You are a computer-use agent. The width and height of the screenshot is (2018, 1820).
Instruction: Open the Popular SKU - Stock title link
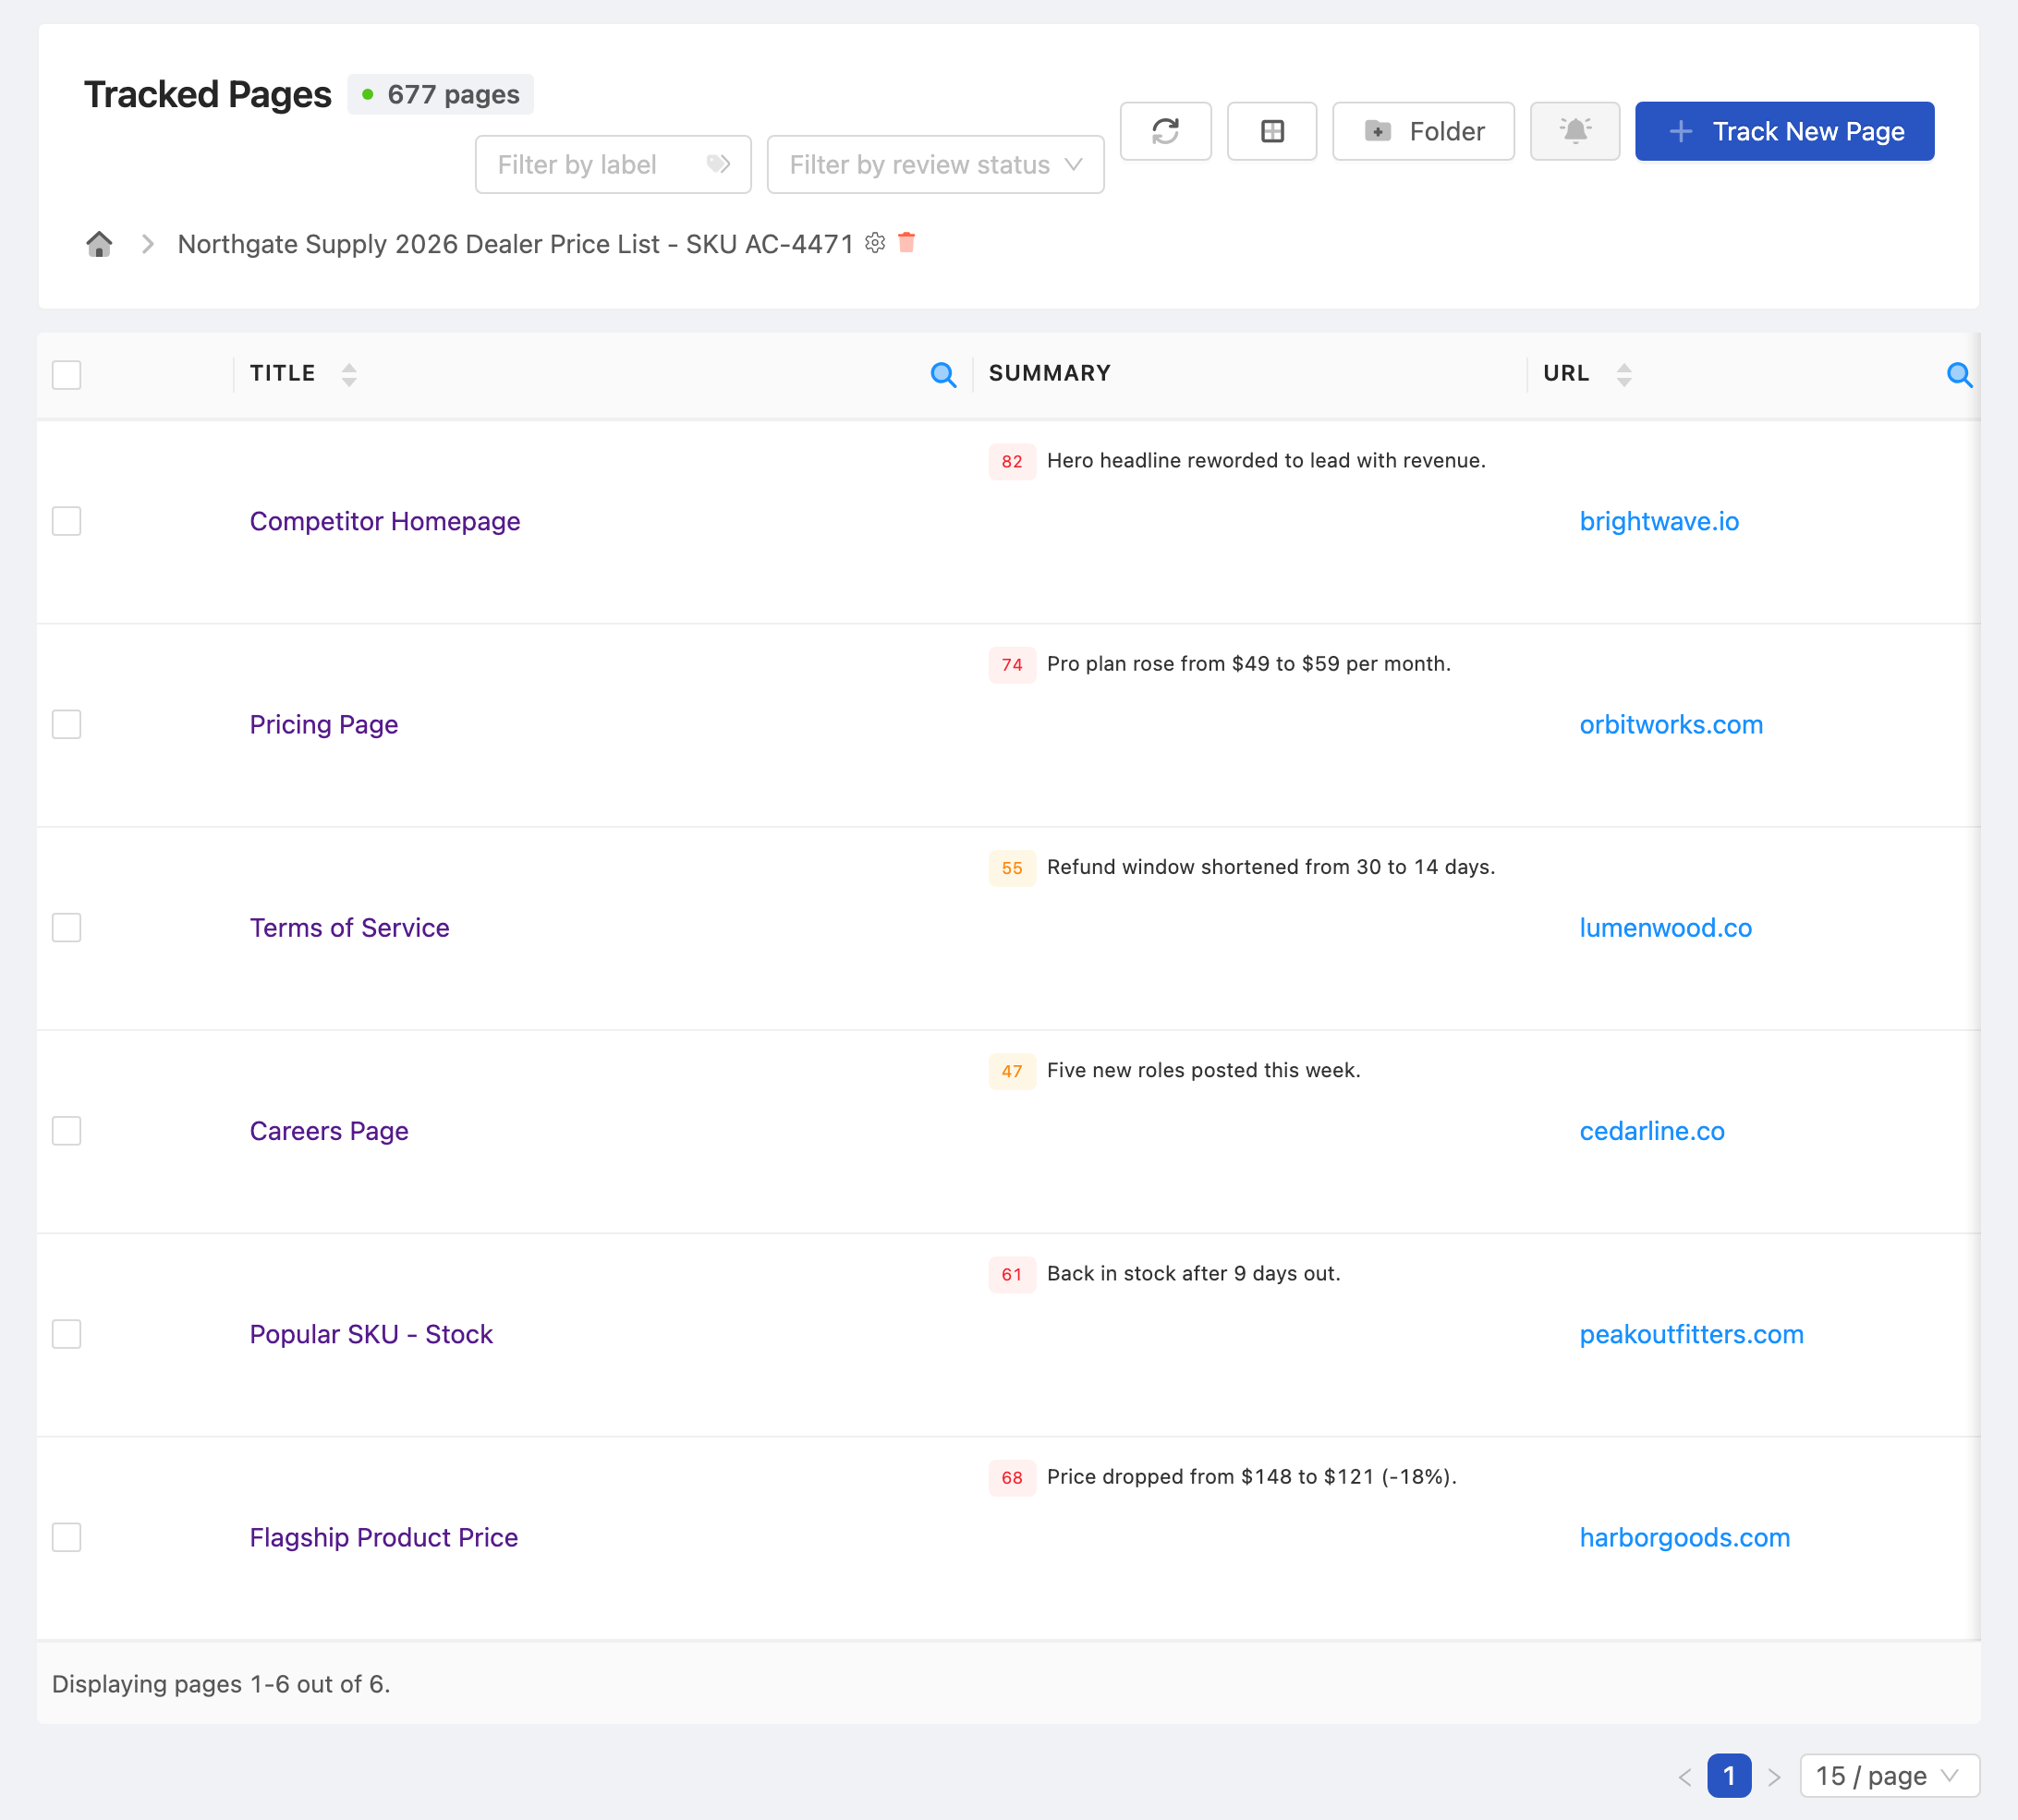(x=371, y=1333)
